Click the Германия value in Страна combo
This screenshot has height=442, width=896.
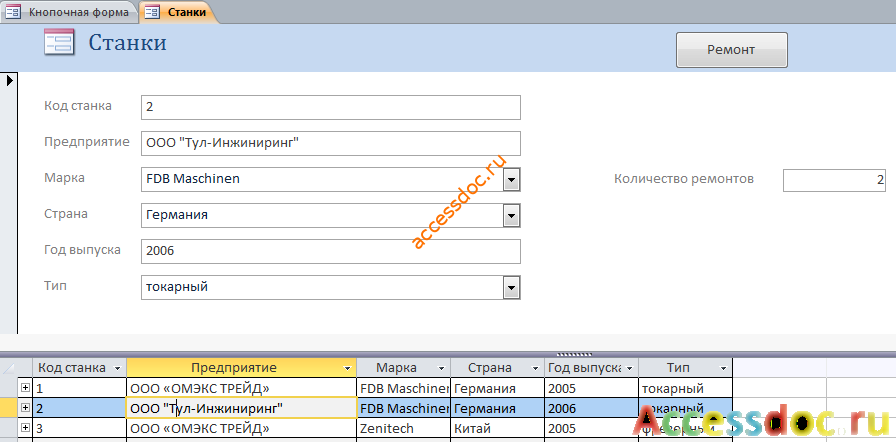coord(177,215)
